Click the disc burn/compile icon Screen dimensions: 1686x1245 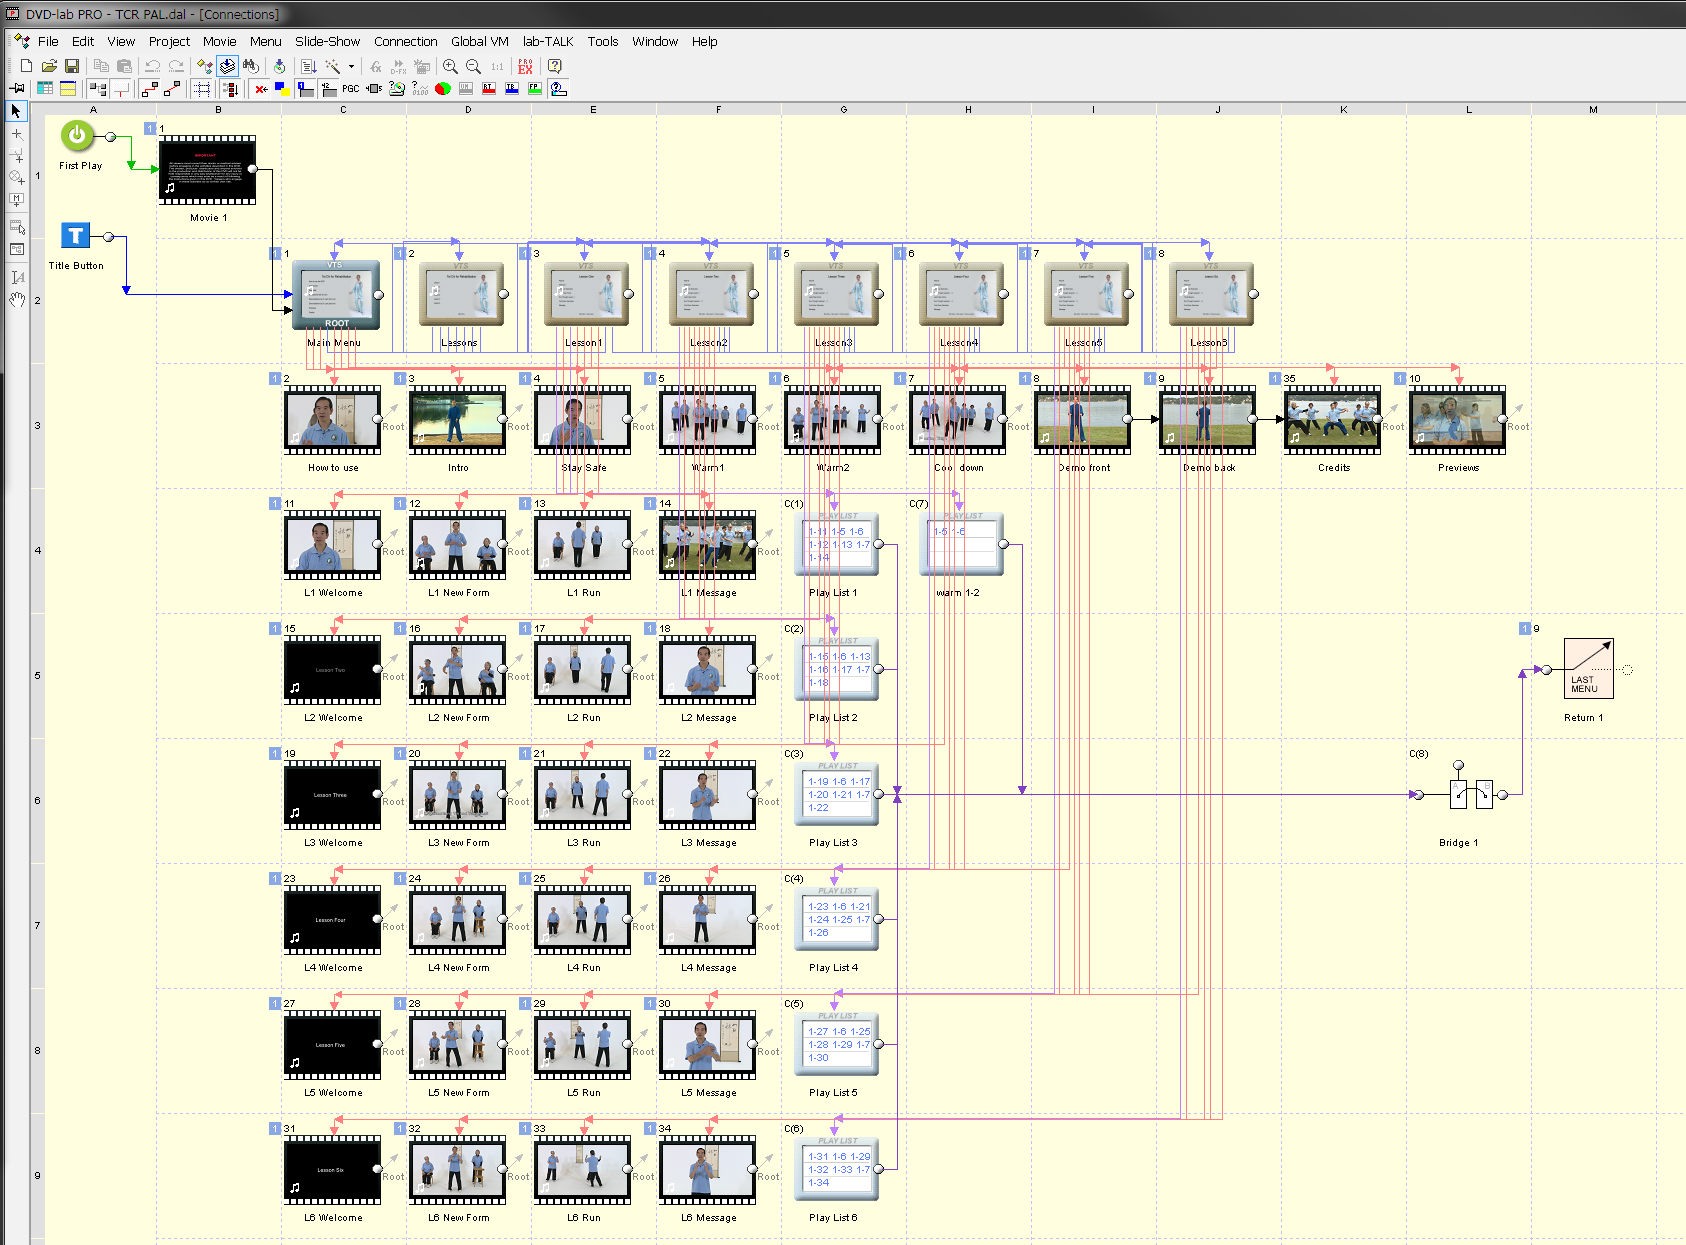point(280,66)
